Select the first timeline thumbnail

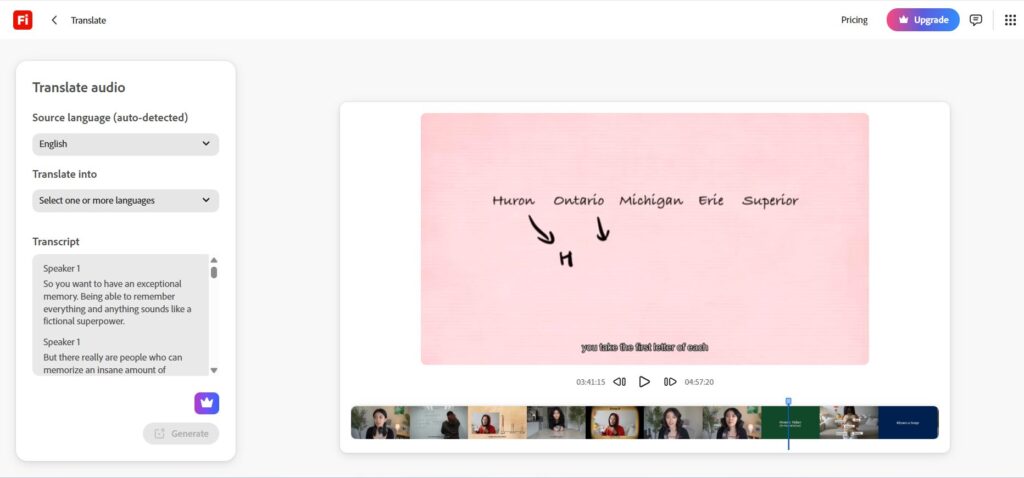(x=380, y=422)
